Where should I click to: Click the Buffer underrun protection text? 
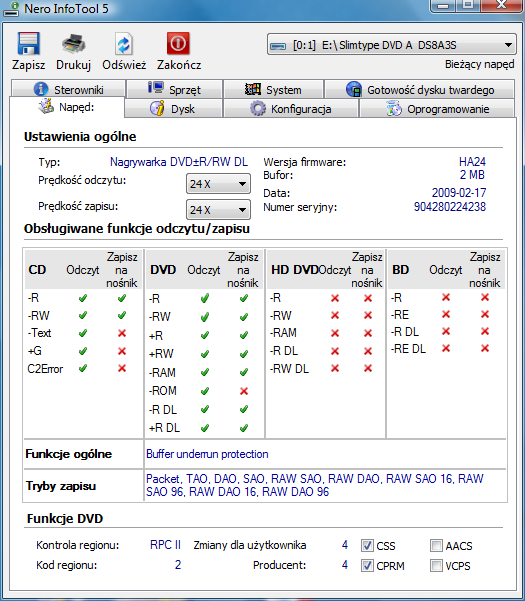[207, 454]
